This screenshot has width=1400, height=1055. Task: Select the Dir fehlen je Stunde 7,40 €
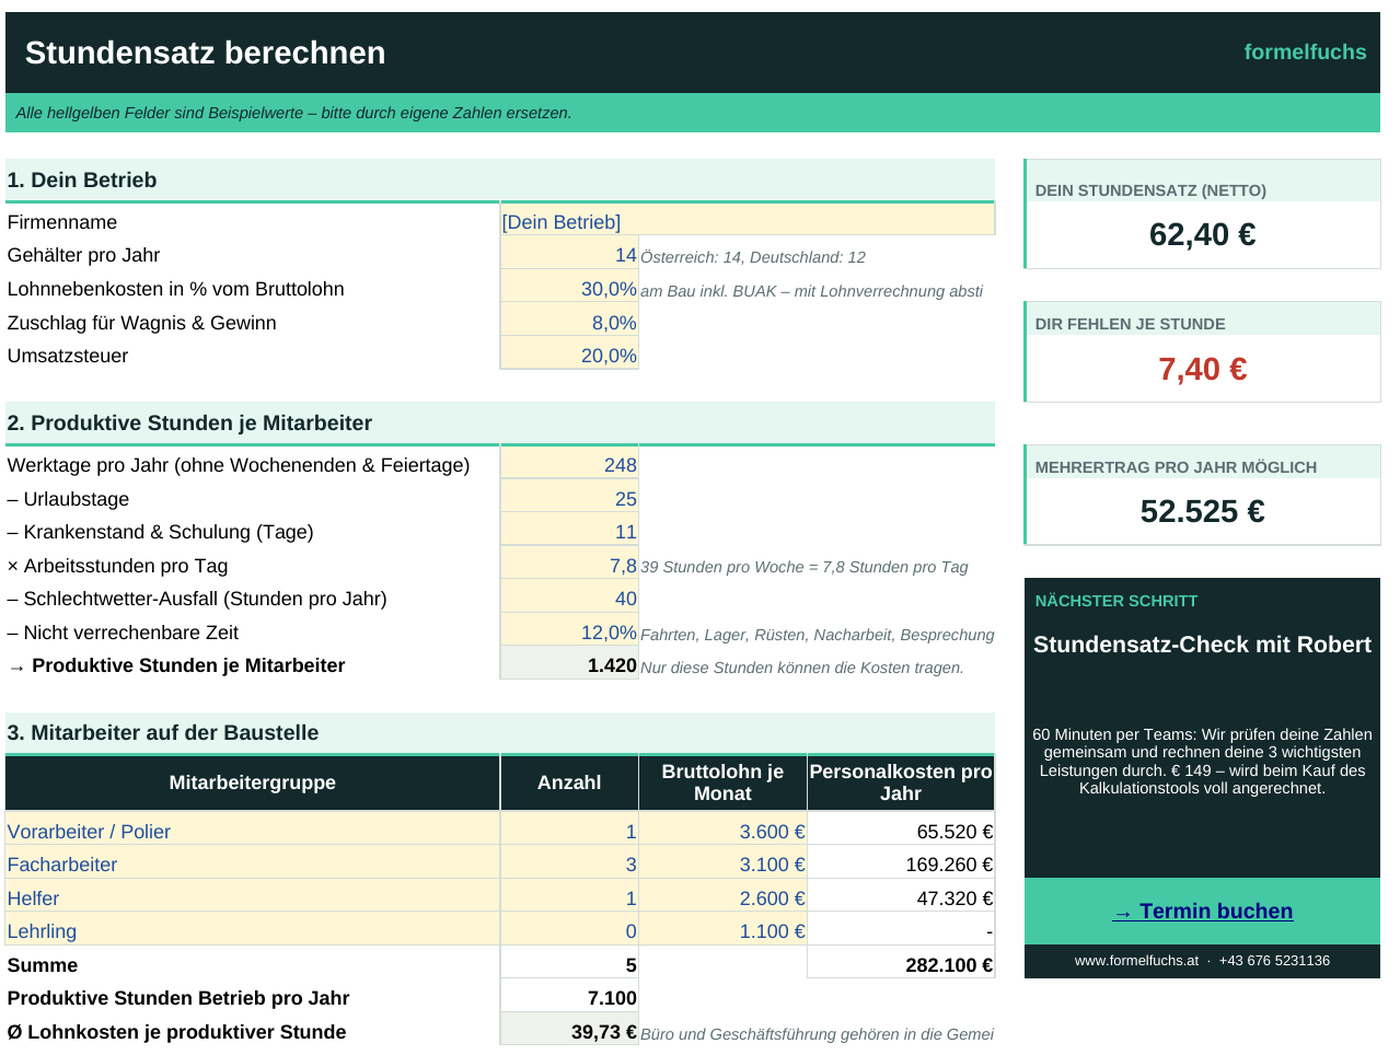tap(1202, 369)
